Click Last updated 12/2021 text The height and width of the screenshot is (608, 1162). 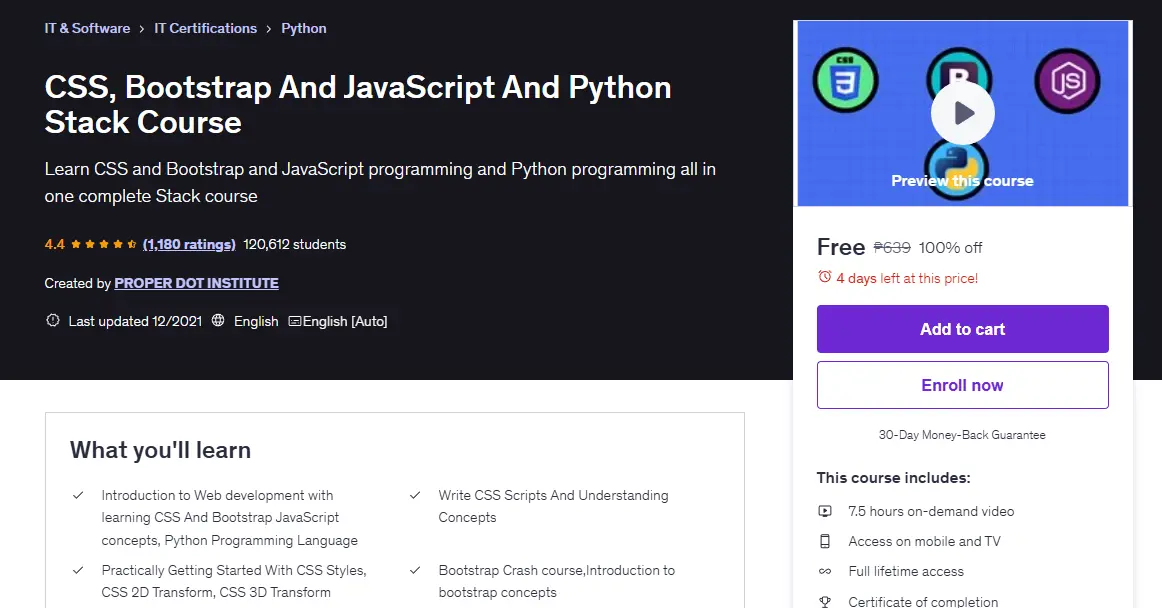click(135, 321)
